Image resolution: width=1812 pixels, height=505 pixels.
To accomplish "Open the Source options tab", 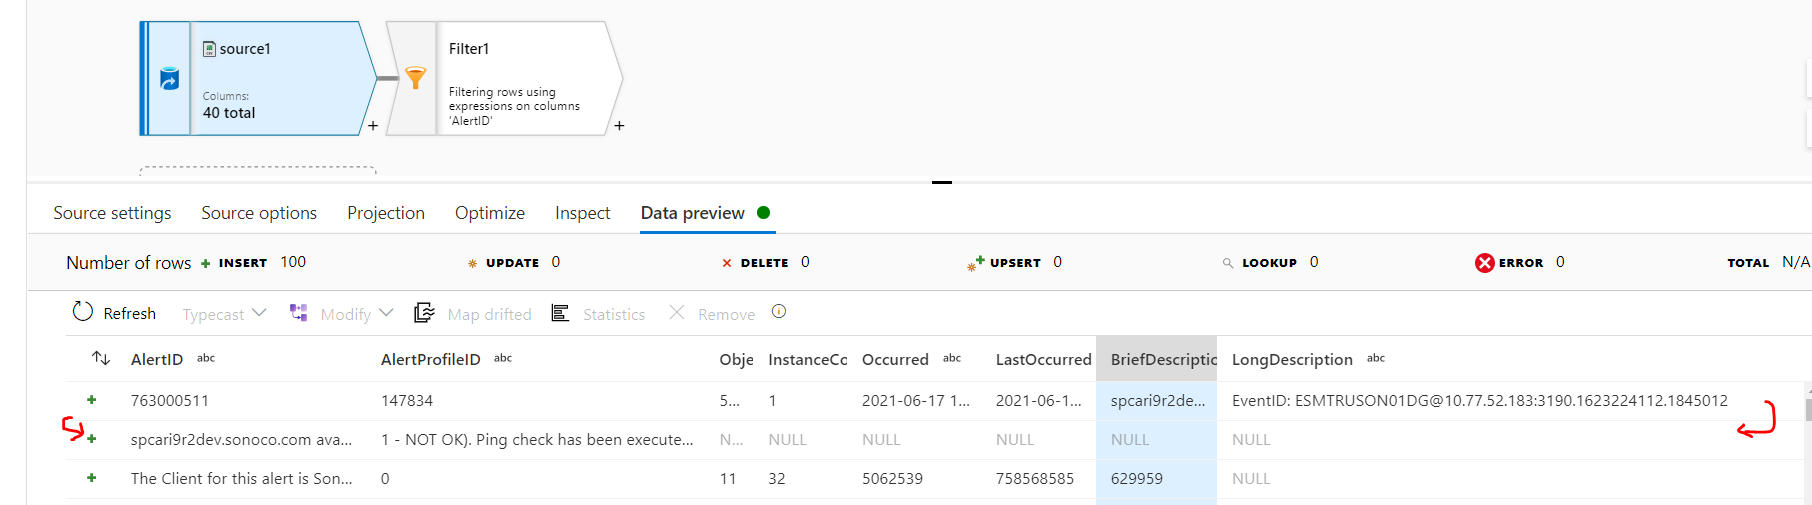I will coord(259,213).
